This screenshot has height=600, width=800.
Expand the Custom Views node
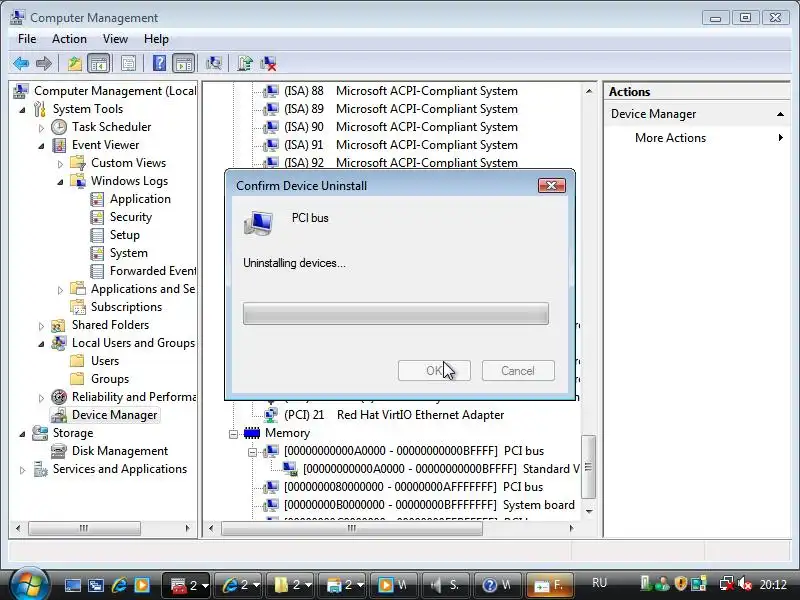click(x=60, y=164)
